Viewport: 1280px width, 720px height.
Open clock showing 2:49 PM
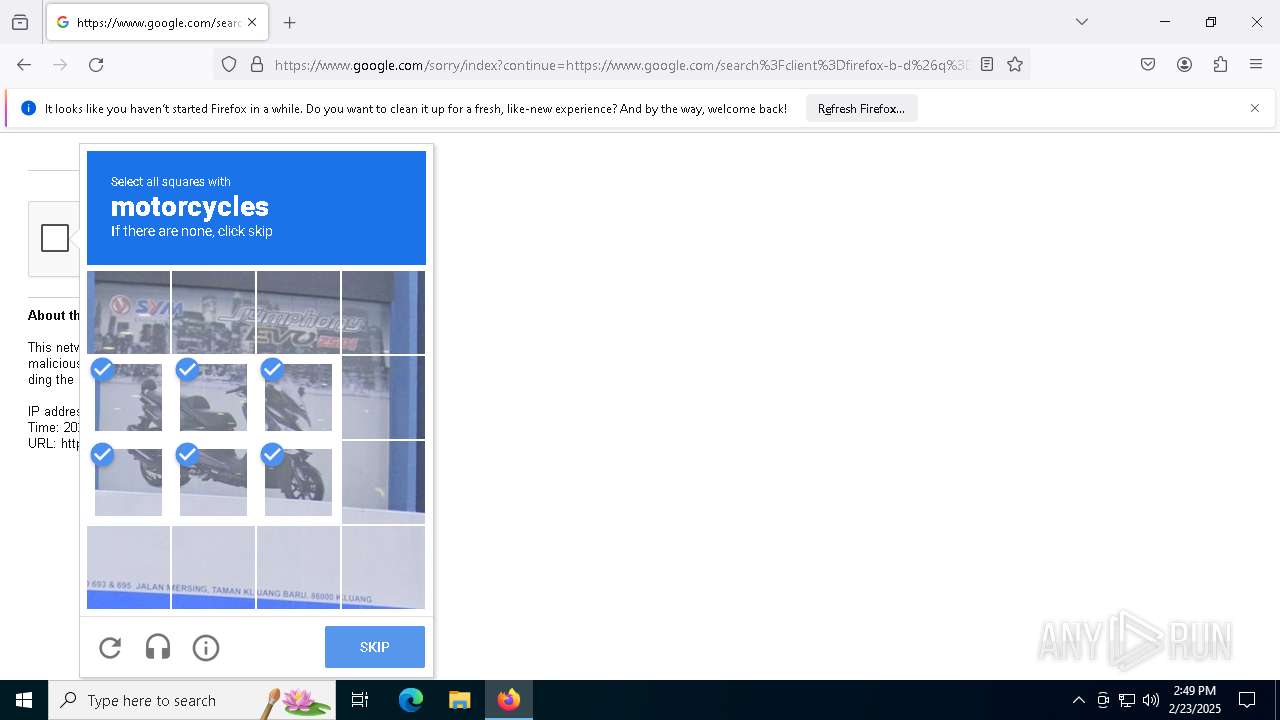pyautogui.click(x=1194, y=700)
